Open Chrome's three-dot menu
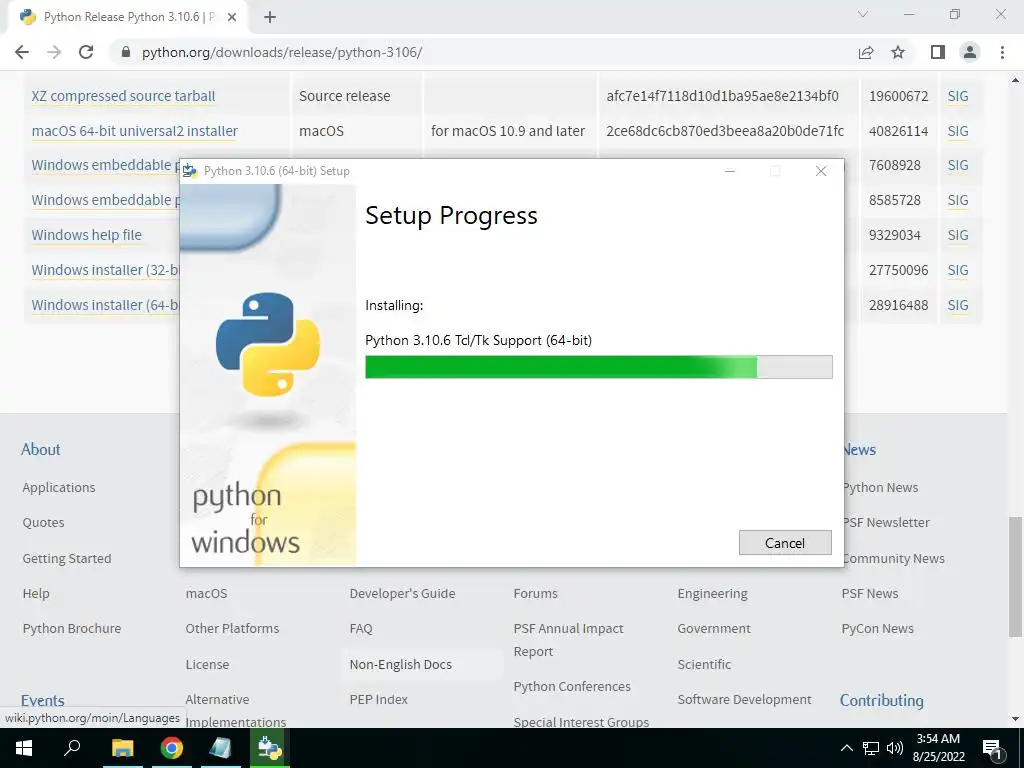 pyautogui.click(x=1002, y=52)
